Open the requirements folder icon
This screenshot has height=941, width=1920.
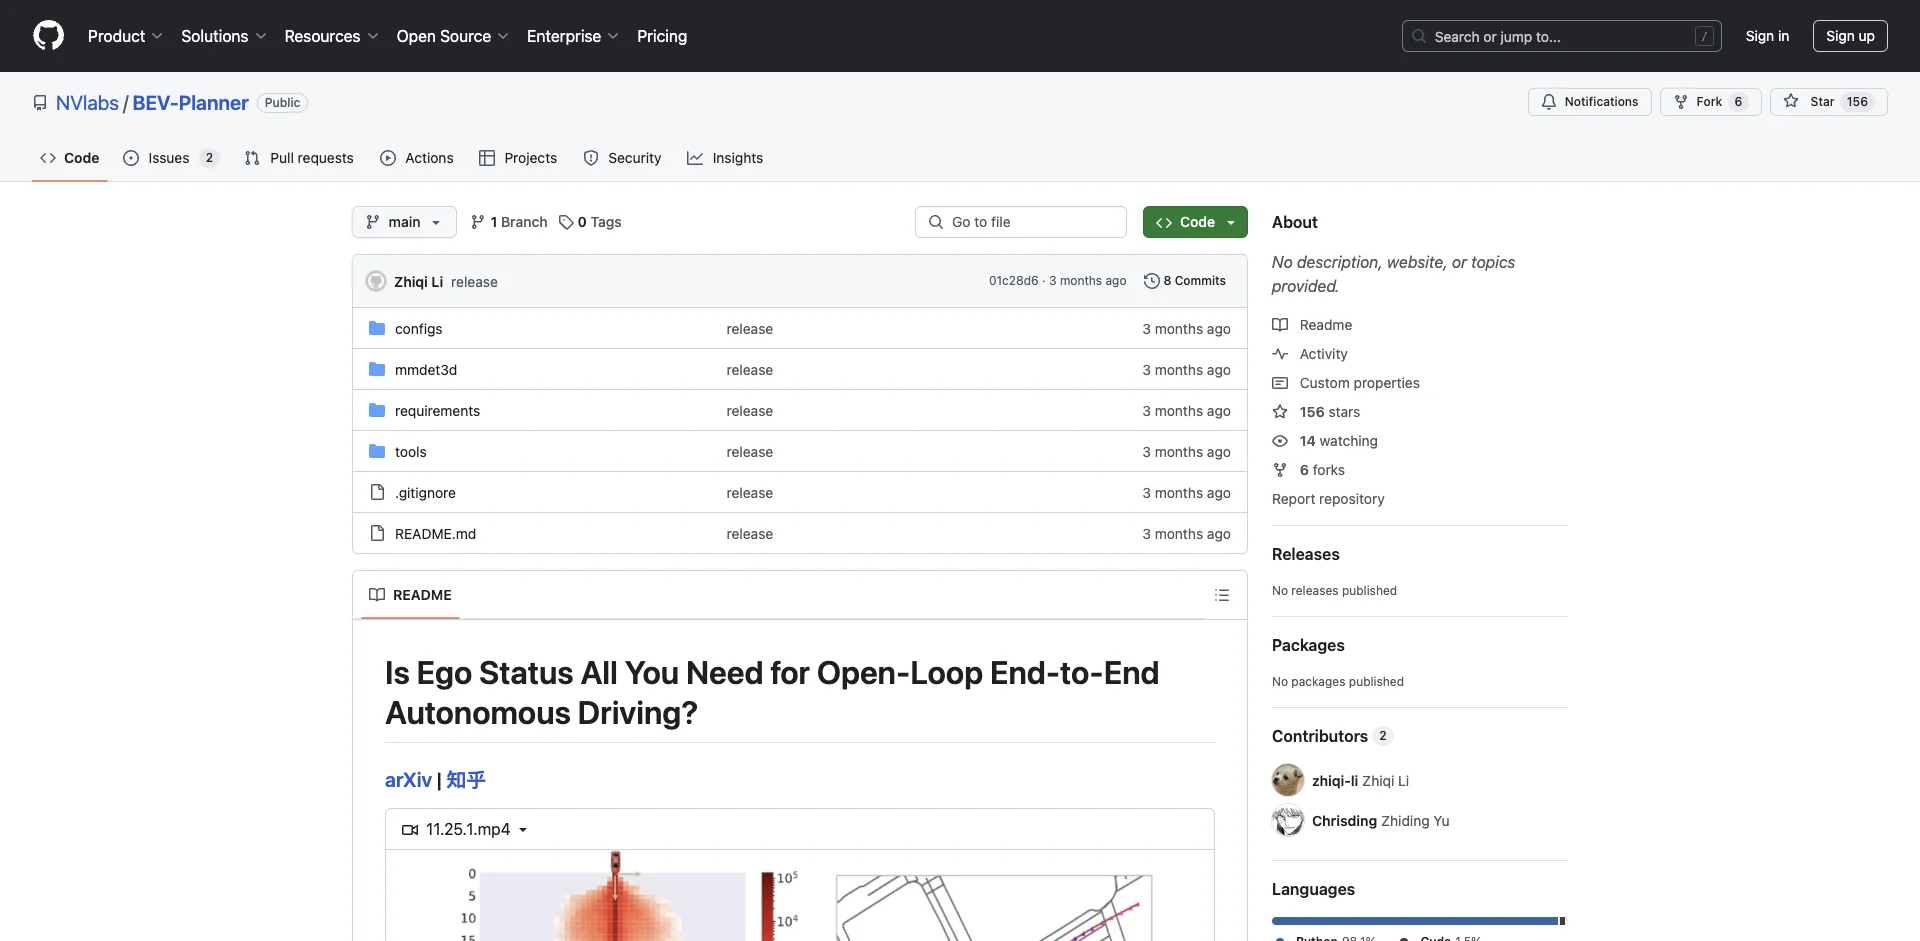click(377, 411)
